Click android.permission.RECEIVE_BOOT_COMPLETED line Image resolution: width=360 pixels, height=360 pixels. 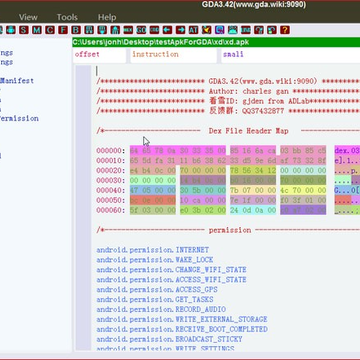(182, 329)
